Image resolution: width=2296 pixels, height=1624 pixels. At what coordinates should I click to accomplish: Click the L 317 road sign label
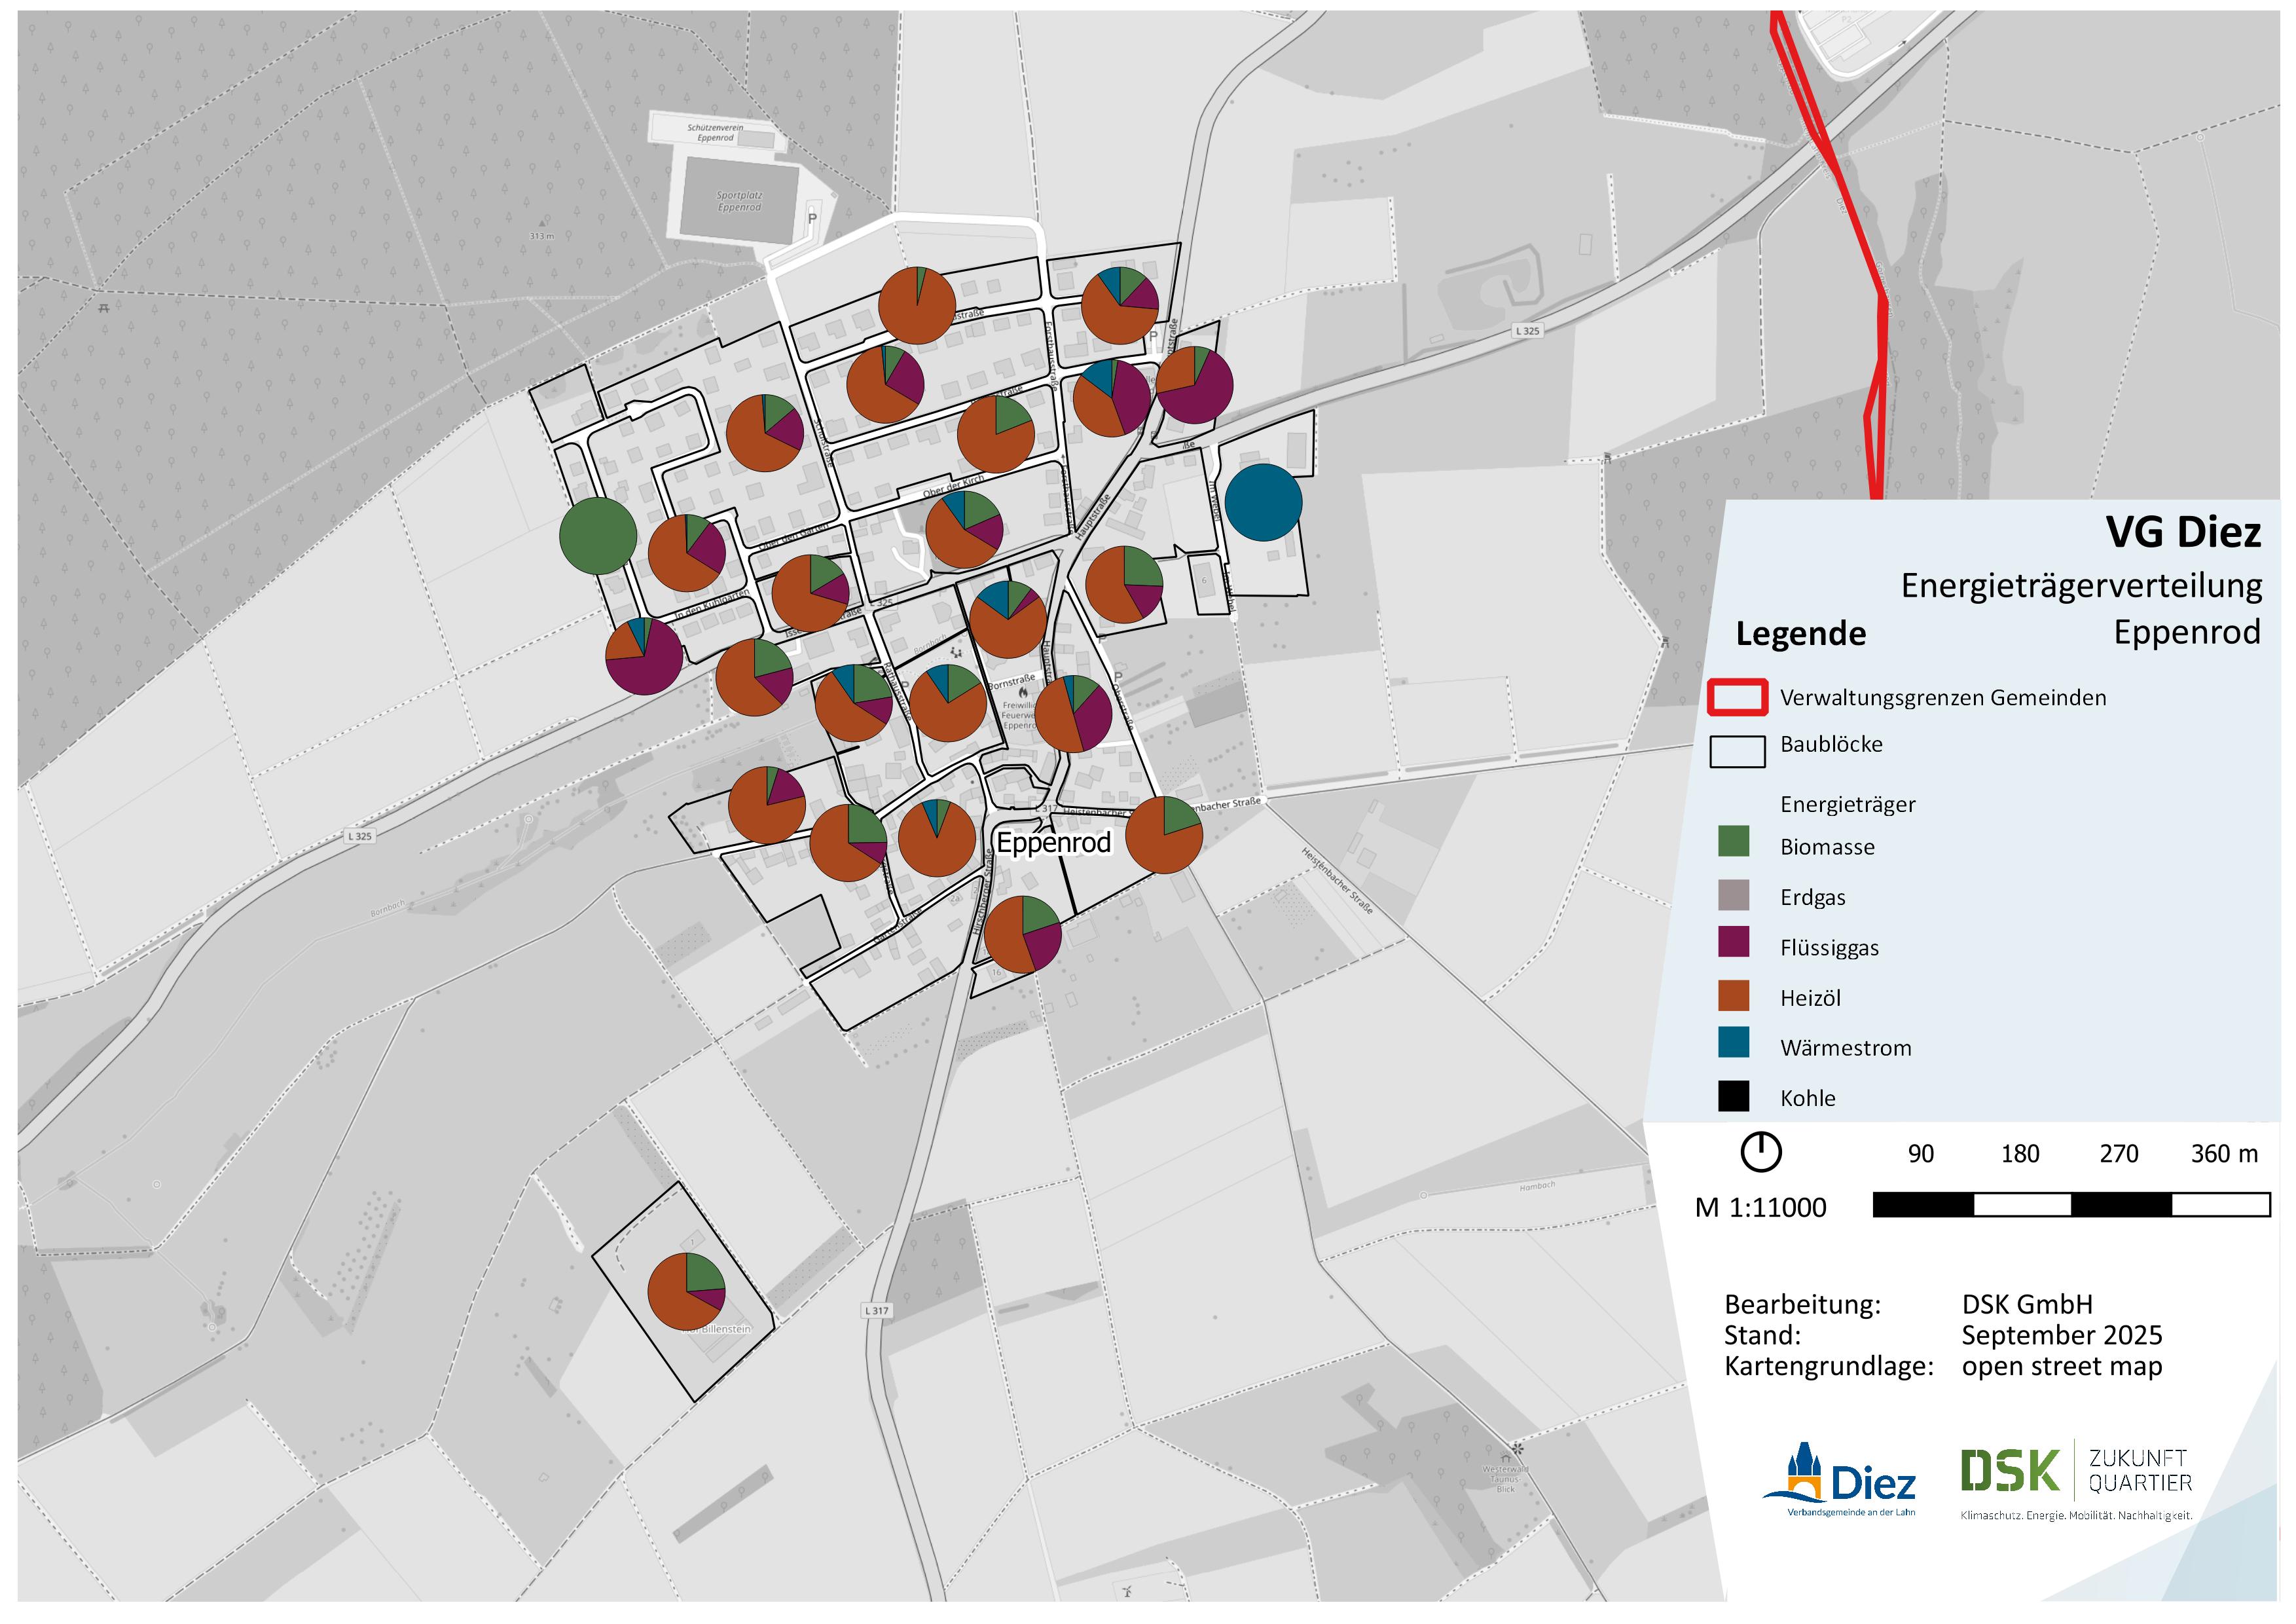tap(876, 1310)
